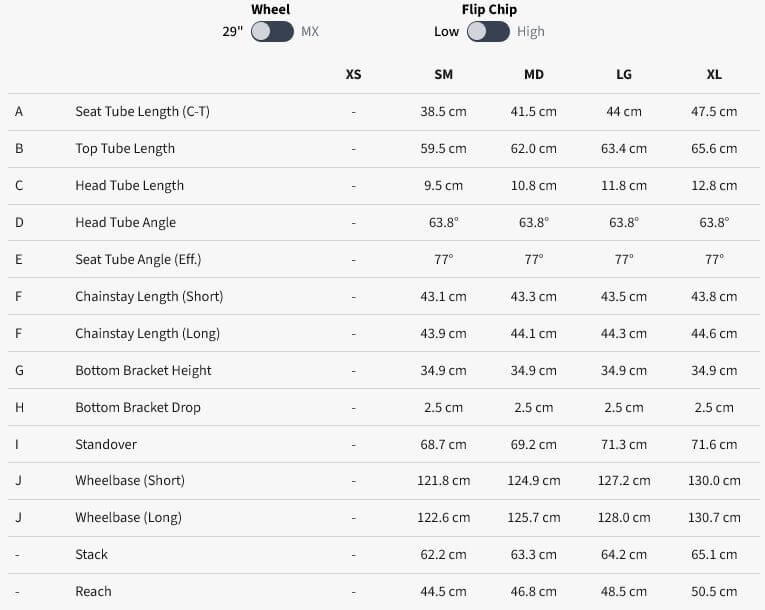Select the XL size column header
This screenshot has width=765, height=610.
714,74
